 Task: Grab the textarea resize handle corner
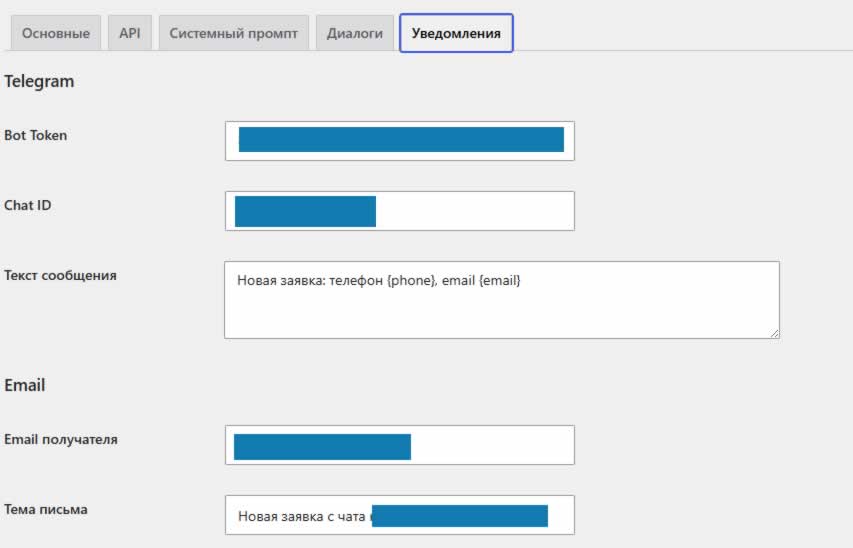pos(775,333)
